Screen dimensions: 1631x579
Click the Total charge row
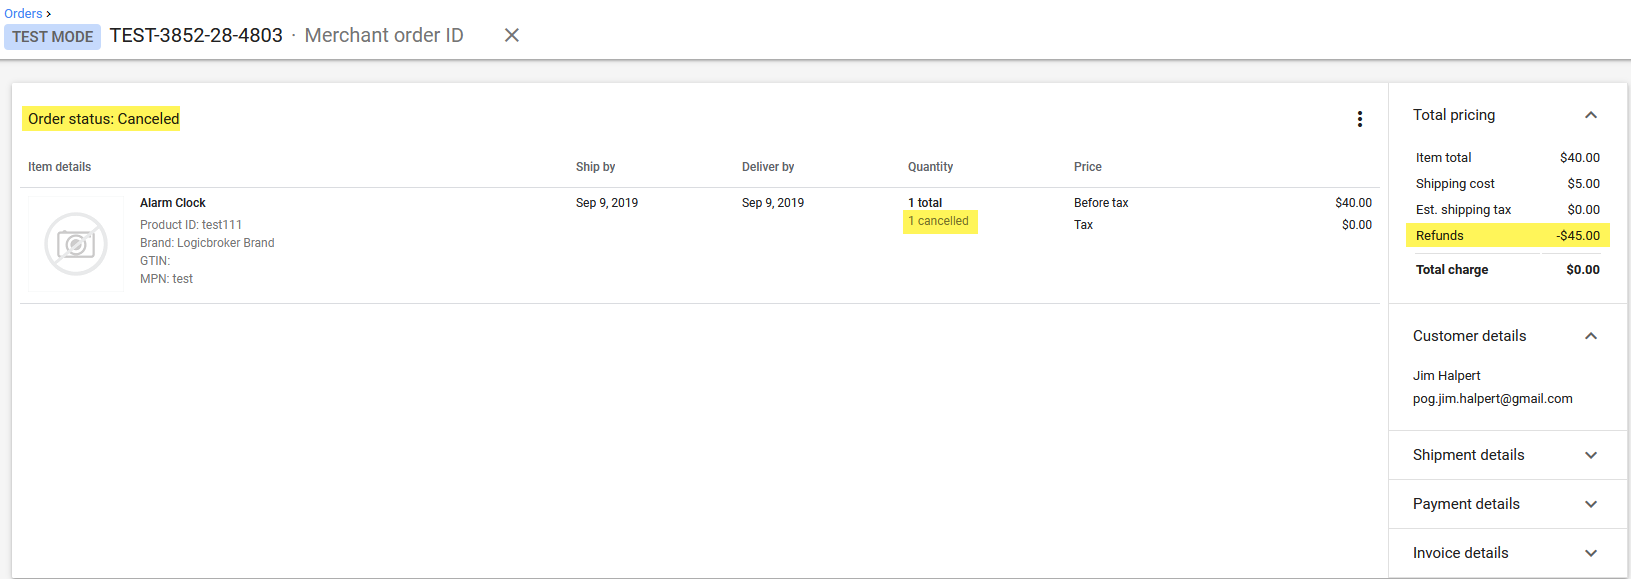point(1507,270)
